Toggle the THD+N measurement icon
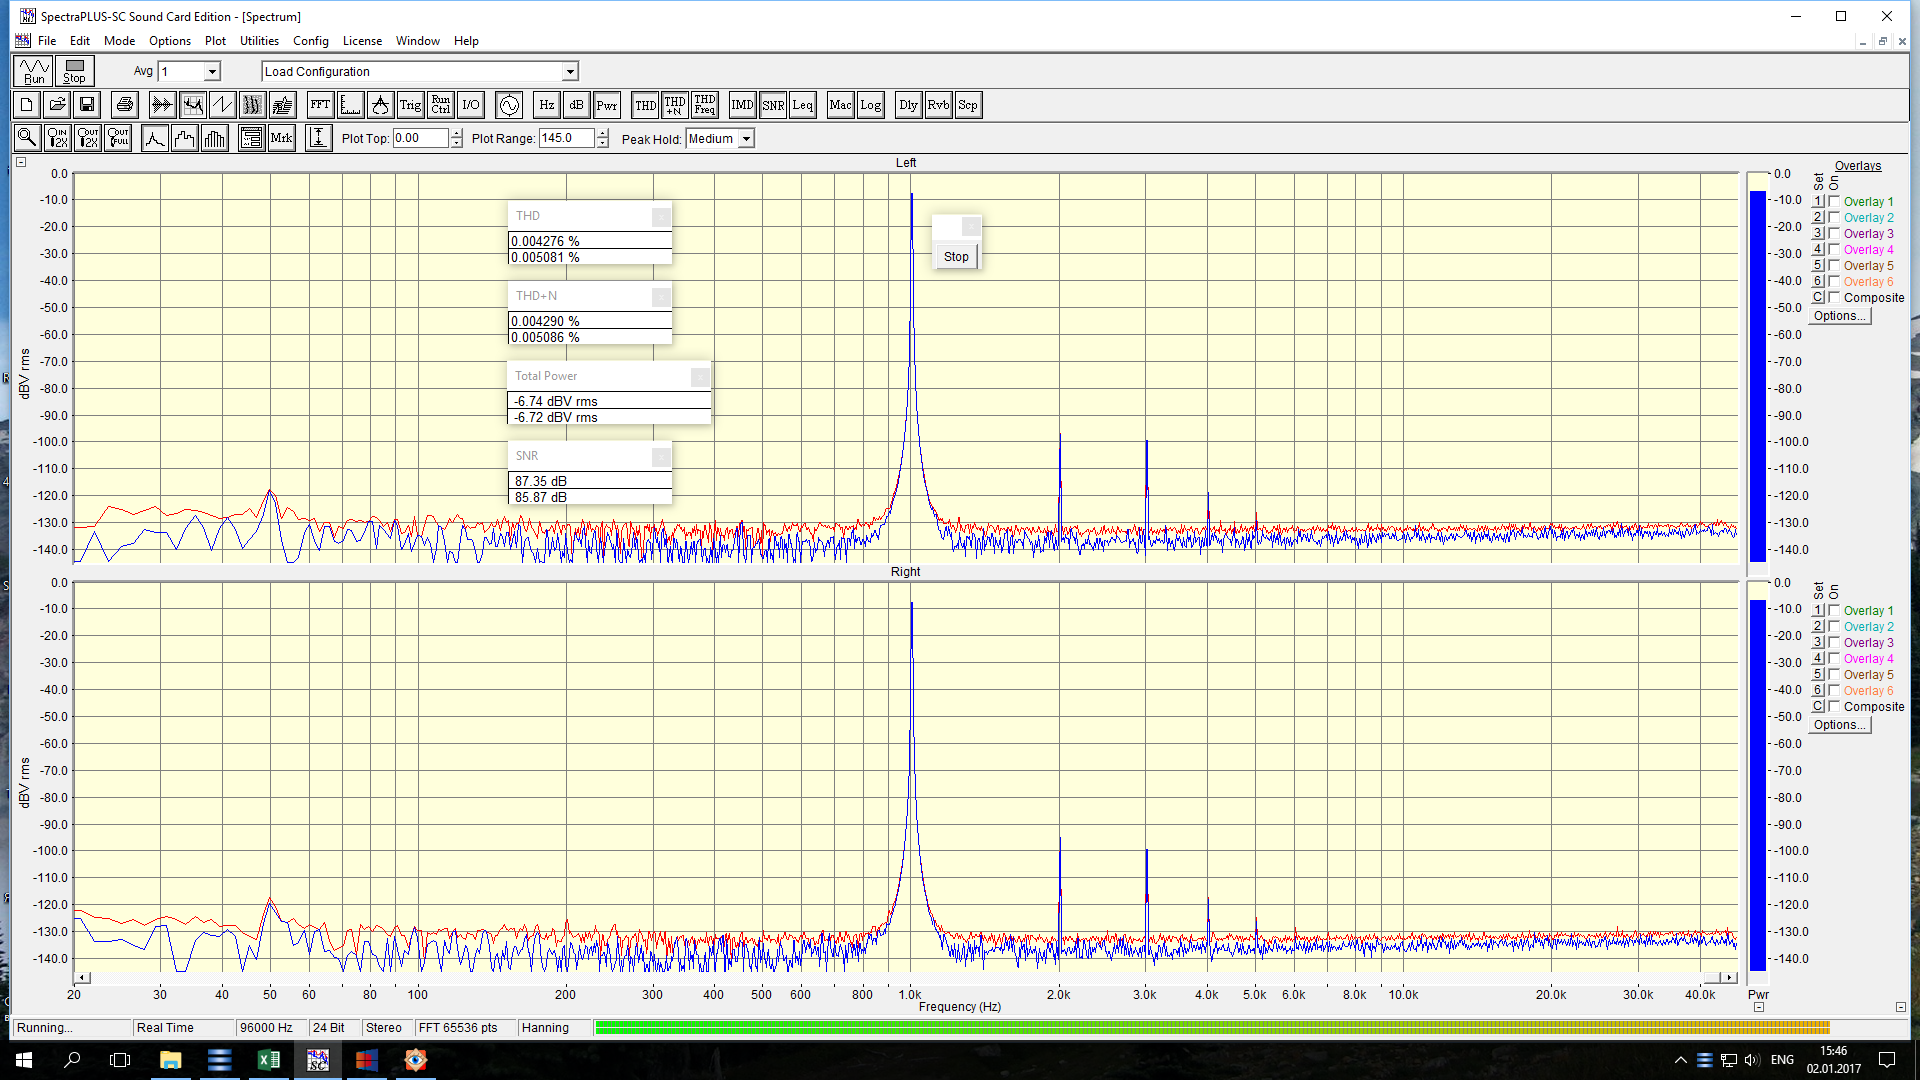This screenshot has width=1920, height=1080. point(675,105)
